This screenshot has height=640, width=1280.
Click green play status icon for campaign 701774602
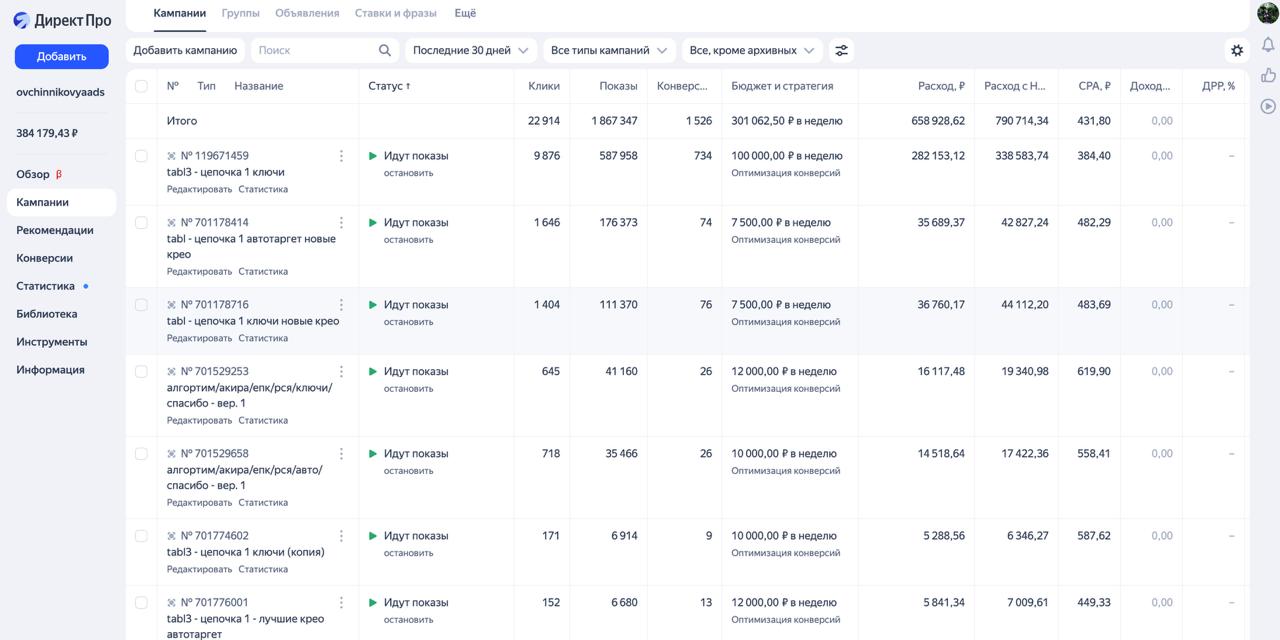[373, 536]
